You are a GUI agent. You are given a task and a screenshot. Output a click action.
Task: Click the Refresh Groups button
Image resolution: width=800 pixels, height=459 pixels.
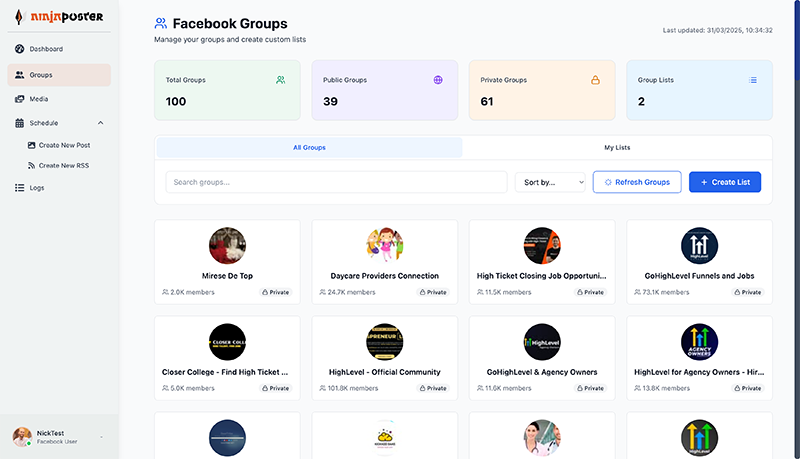tap(637, 182)
